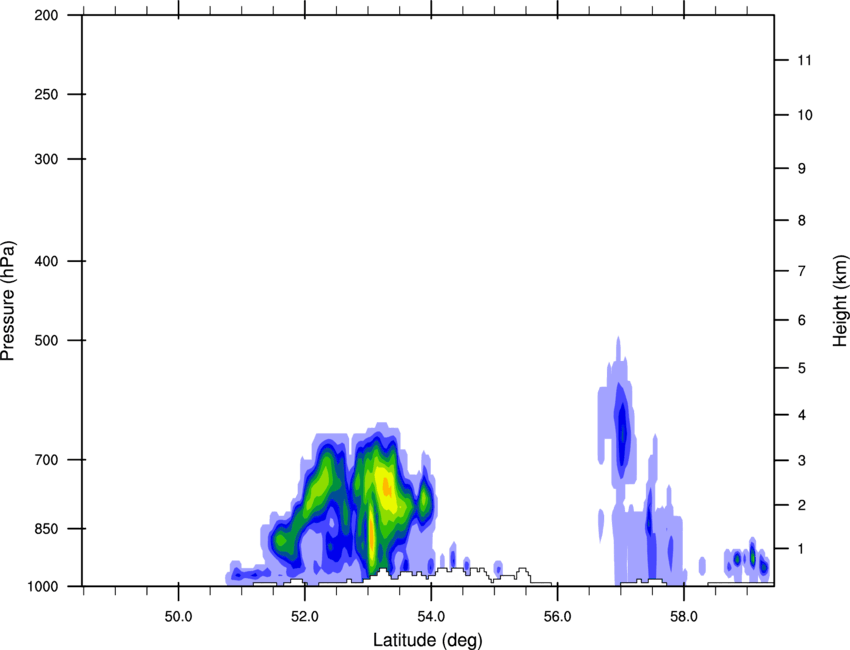This screenshot has height=650, width=850.
Task: Click the 500 pressure tick label
Action: tap(46, 340)
